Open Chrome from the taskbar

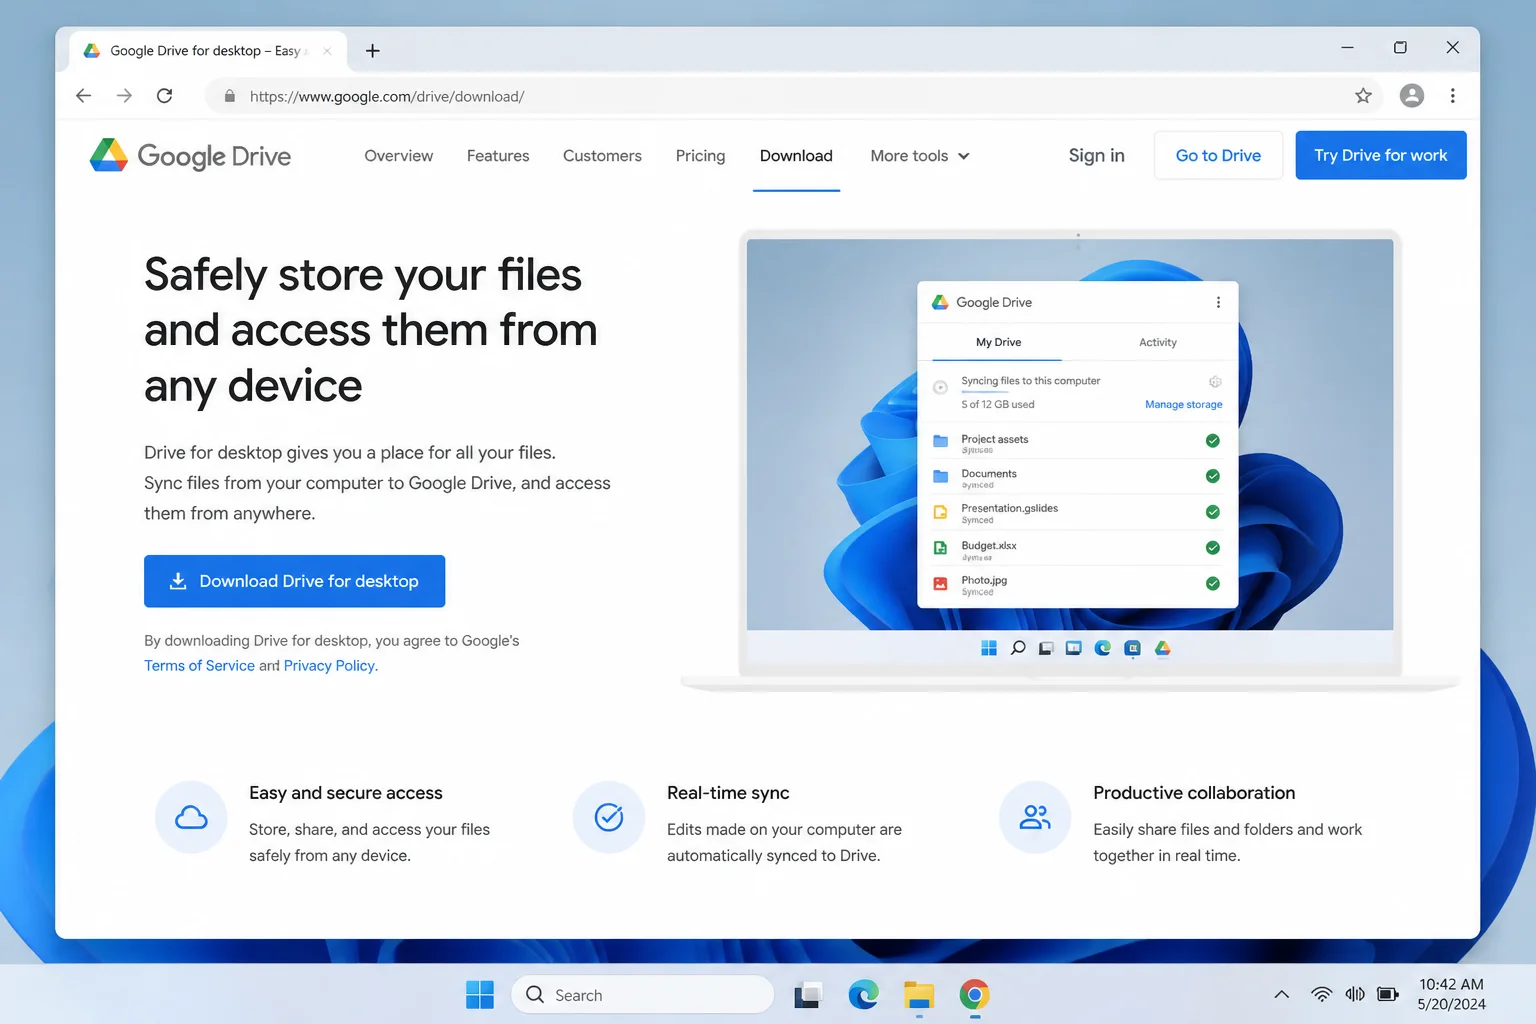(974, 995)
